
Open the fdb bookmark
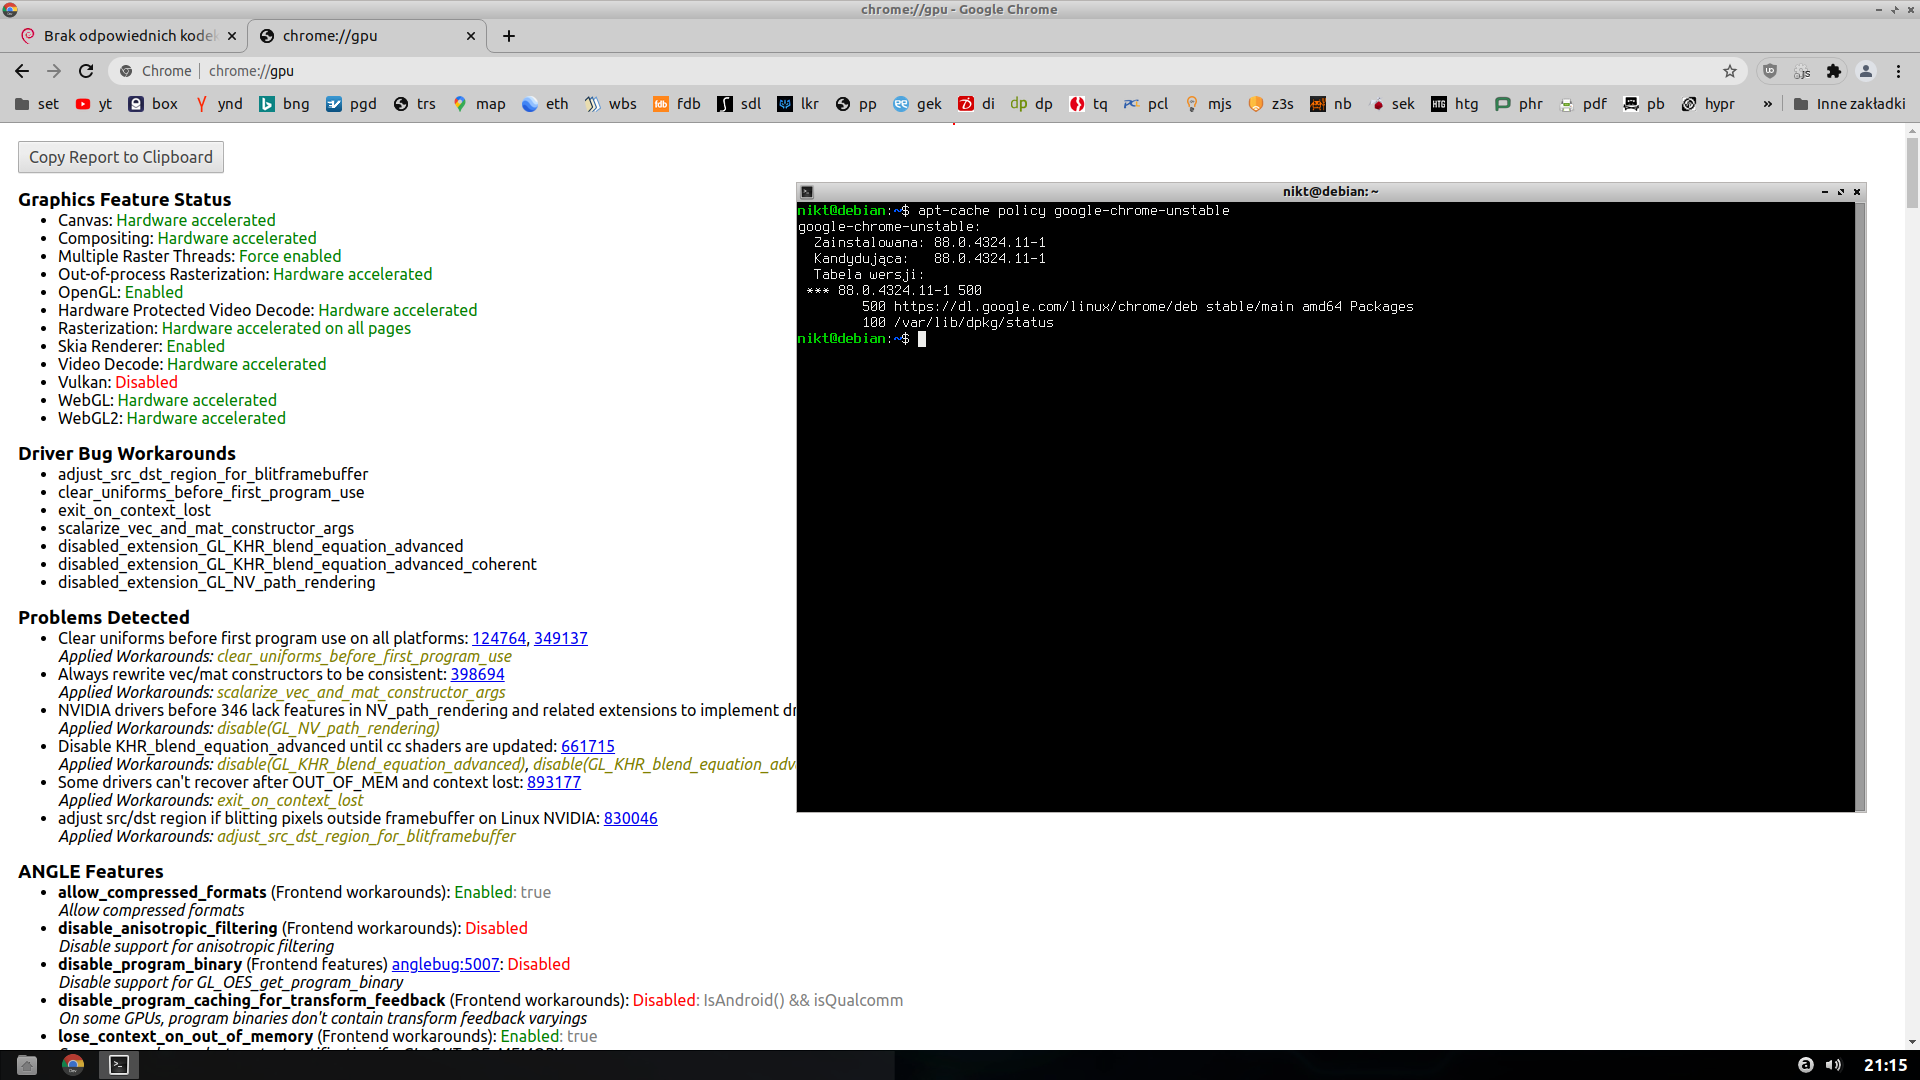tap(677, 104)
